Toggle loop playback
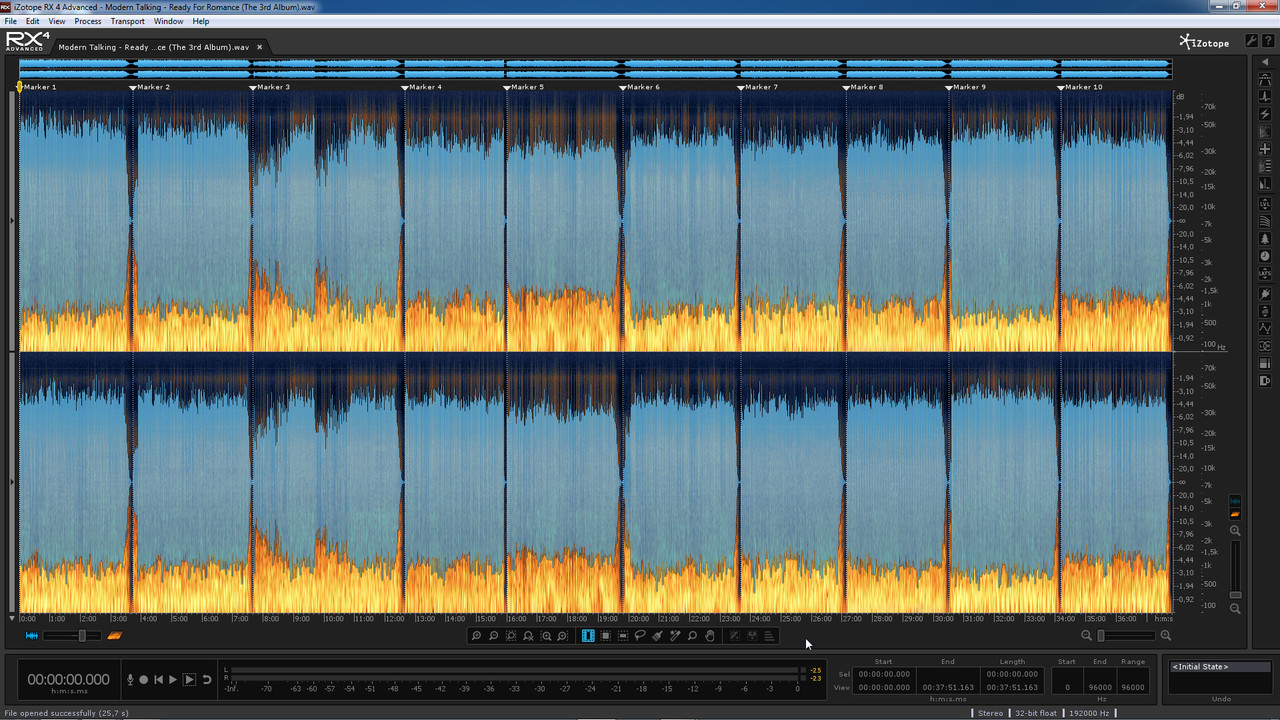Screen dimensions: 1280x720 207,680
